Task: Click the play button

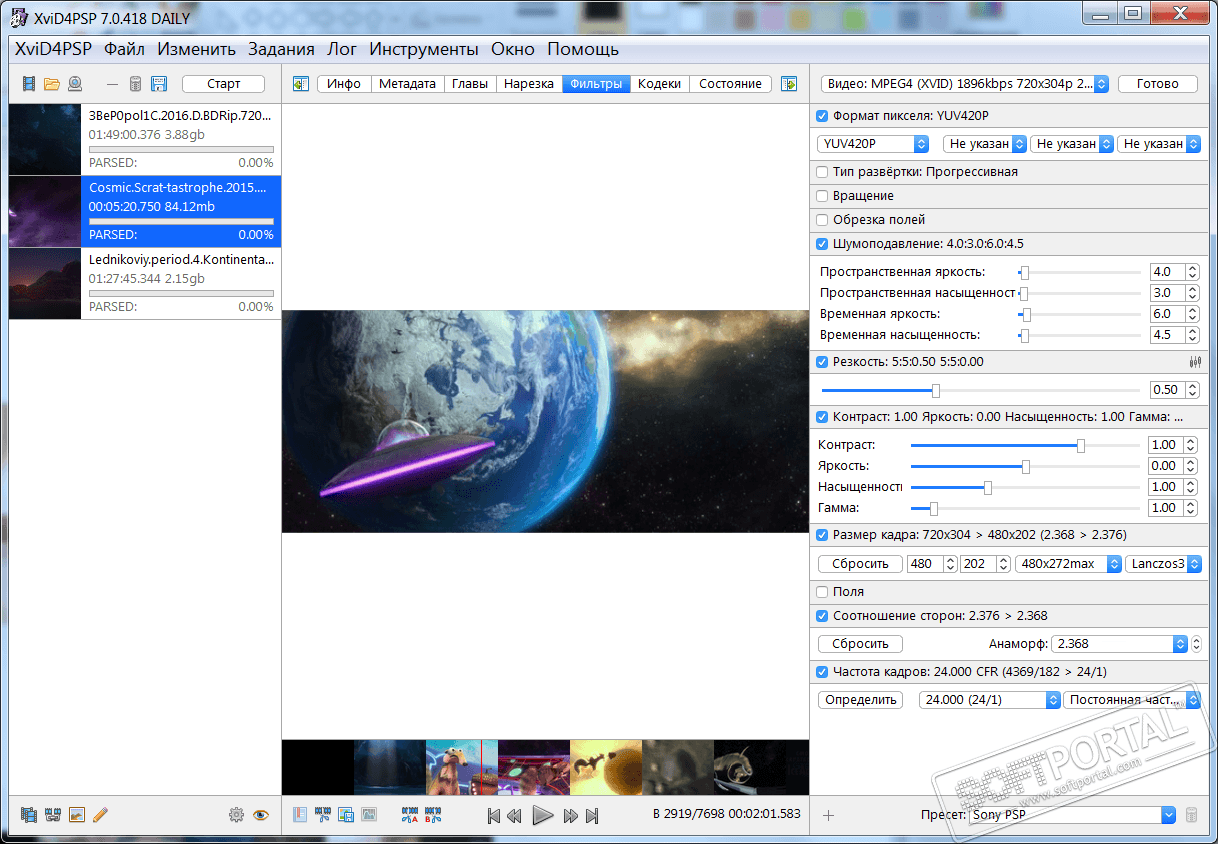Action: click(543, 815)
